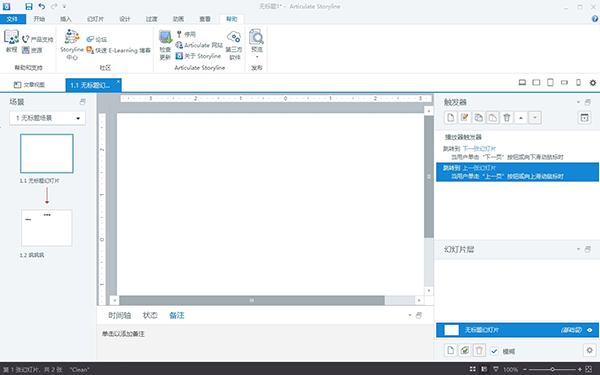Switch to the 动画 animation ribbon tab
This screenshot has height=375, width=600.
tap(178, 19)
